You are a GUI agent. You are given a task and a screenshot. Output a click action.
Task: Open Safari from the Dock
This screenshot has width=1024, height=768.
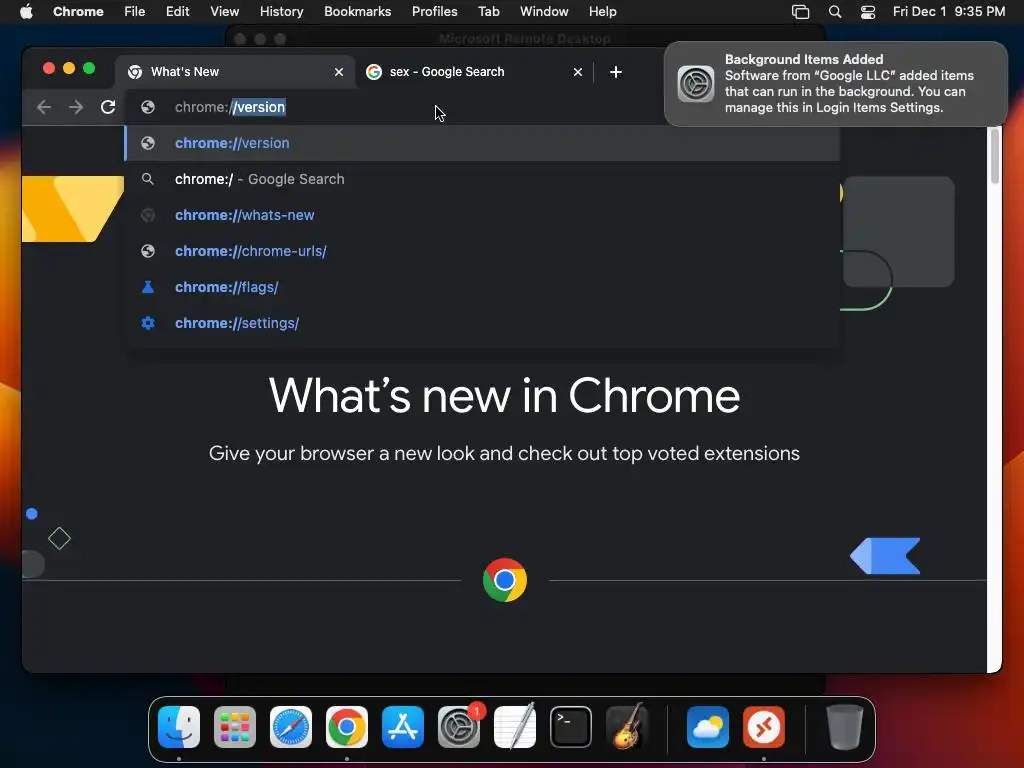point(291,727)
